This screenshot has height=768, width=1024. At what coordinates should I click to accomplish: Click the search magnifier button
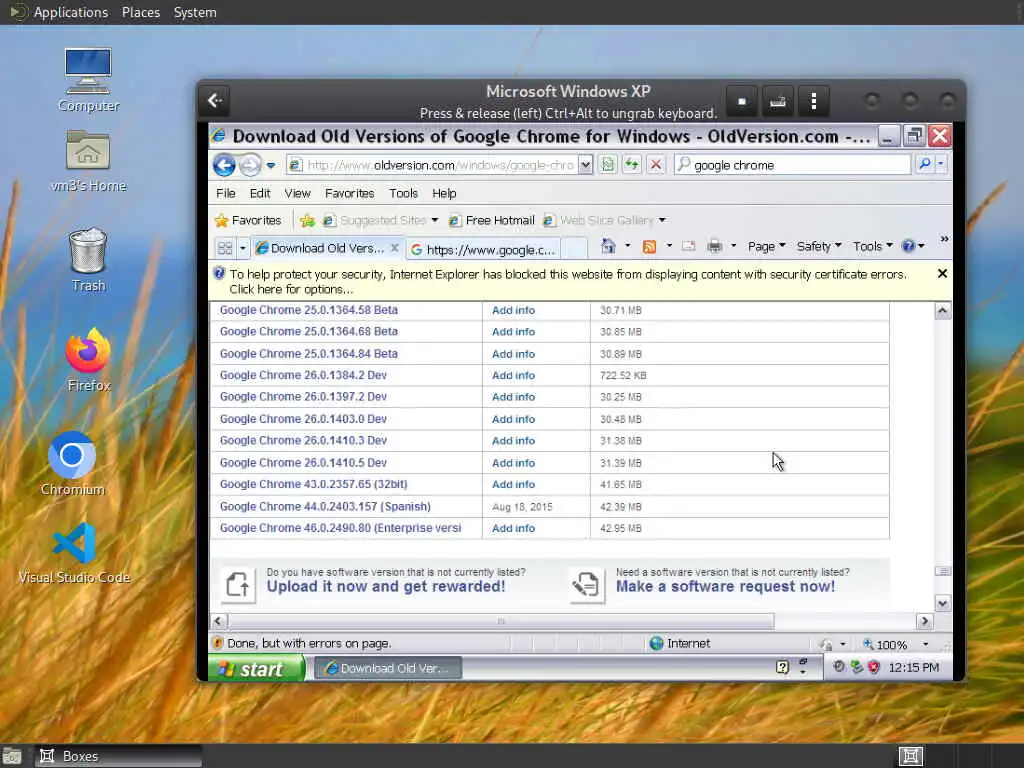point(925,164)
